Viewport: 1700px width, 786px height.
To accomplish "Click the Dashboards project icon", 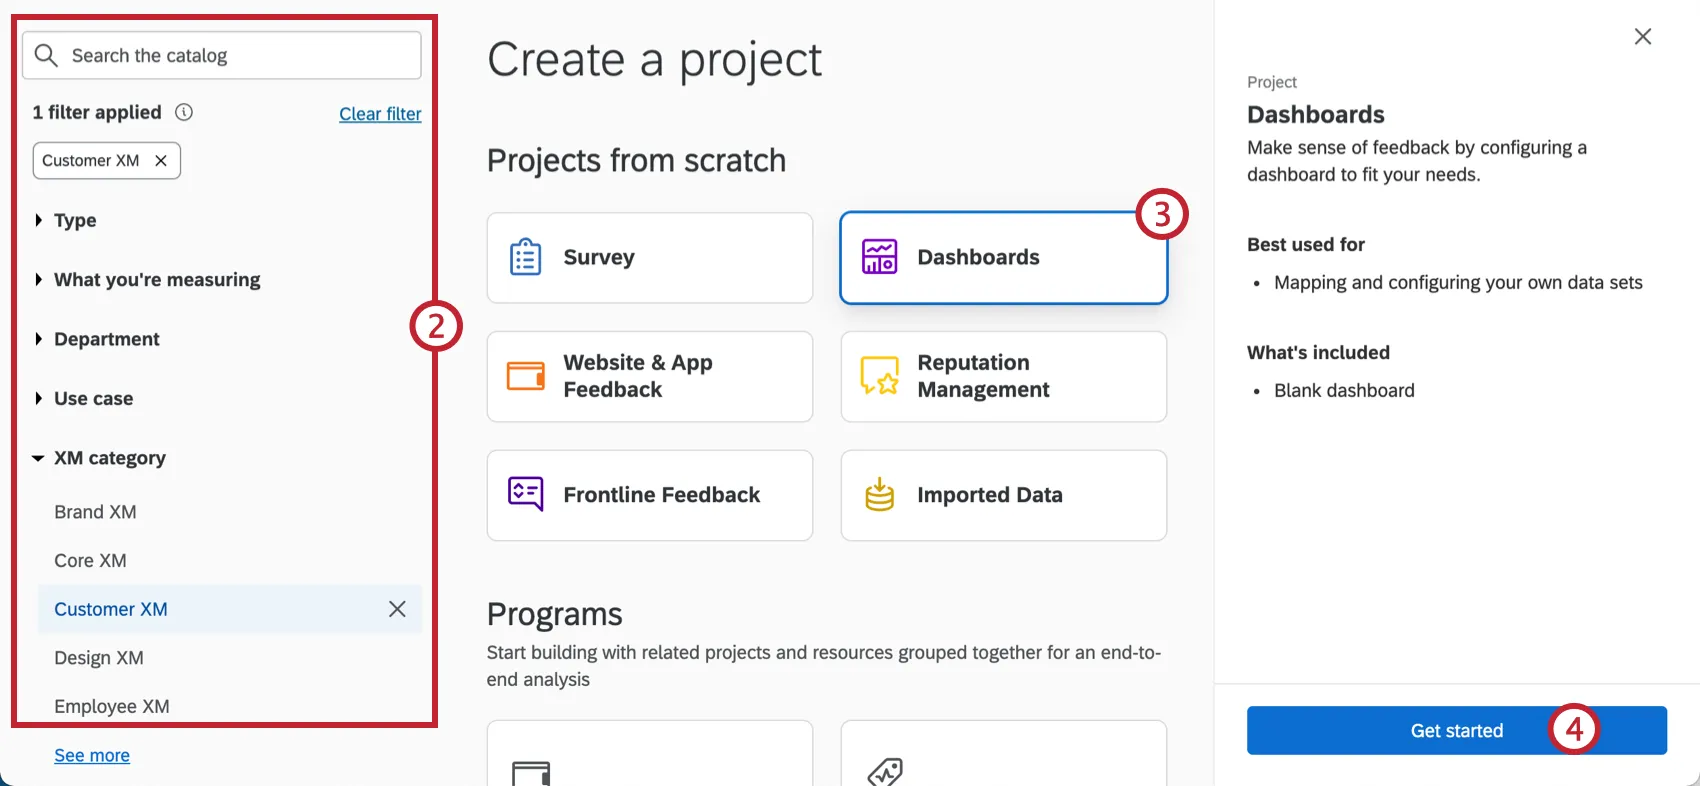I will [878, 257].
